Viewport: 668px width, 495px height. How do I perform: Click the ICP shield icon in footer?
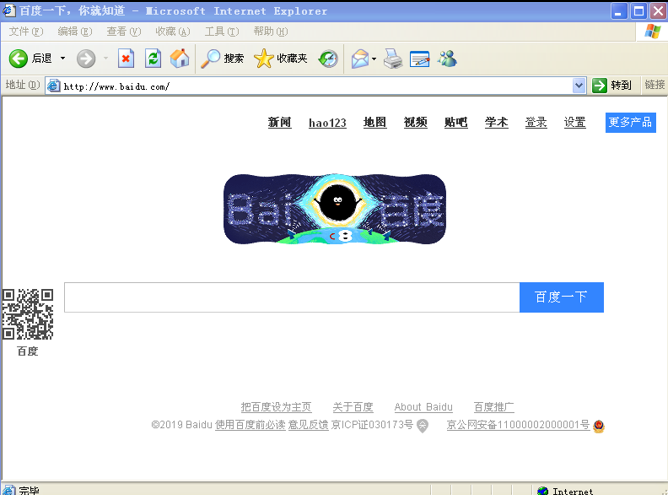coord(422,426)
